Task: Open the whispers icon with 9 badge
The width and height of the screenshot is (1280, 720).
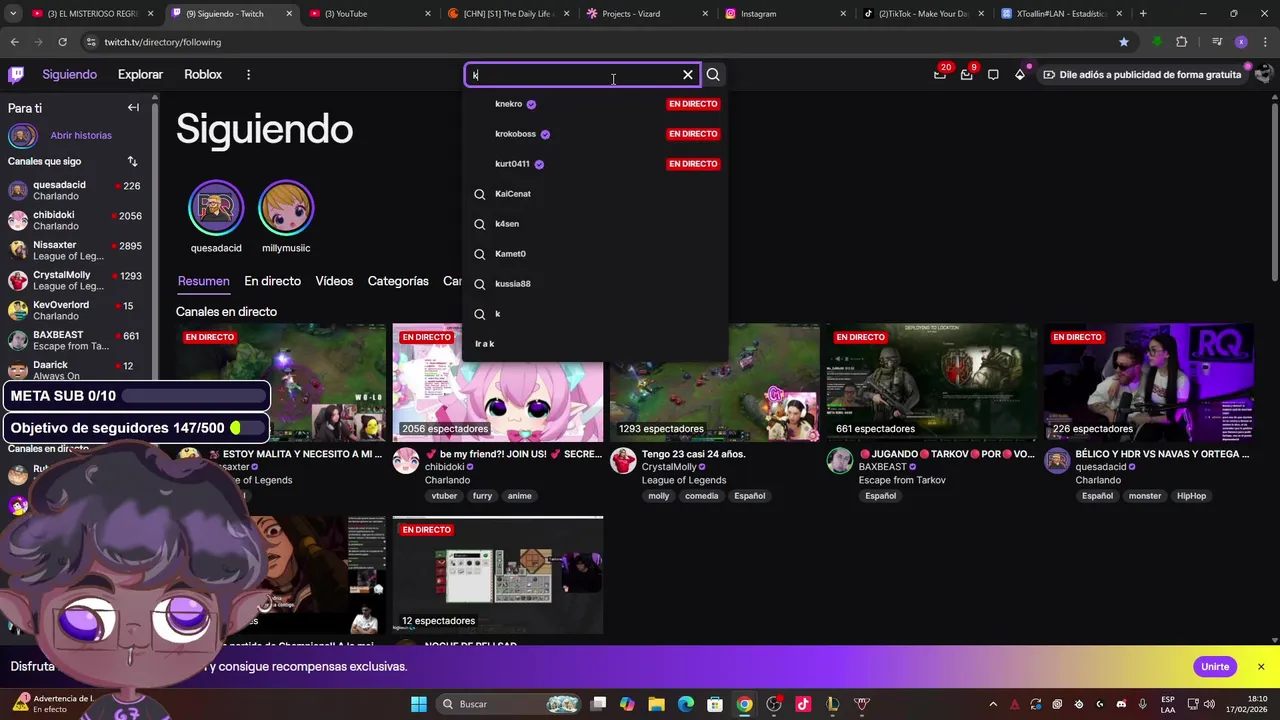Action: coord(966,74)
